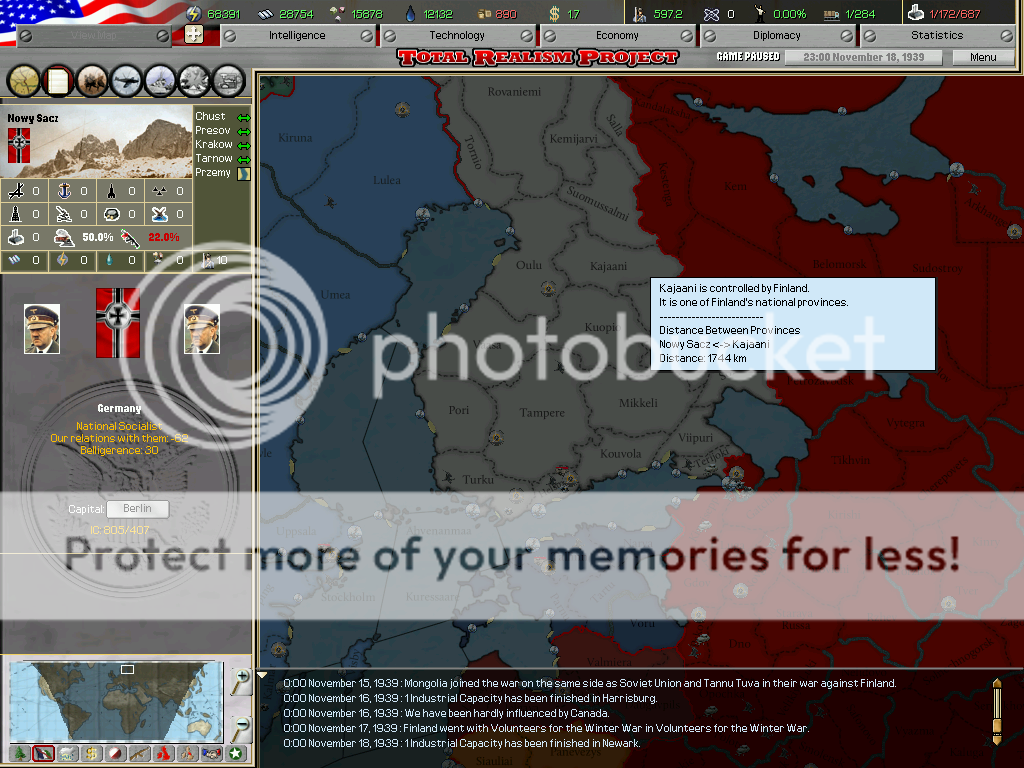Toggle the weather overlay cloud icon
1024x768 pixels.
(66, 752)
